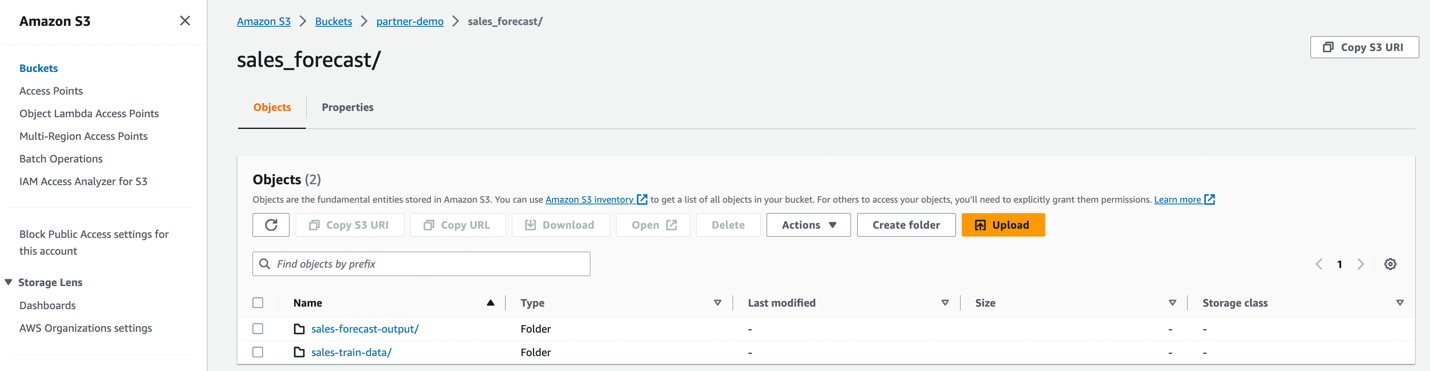Viewport: 1430px width, 371px height.
Task: Close the Amazon S3 navigation panel
Action: coord(185,21)
